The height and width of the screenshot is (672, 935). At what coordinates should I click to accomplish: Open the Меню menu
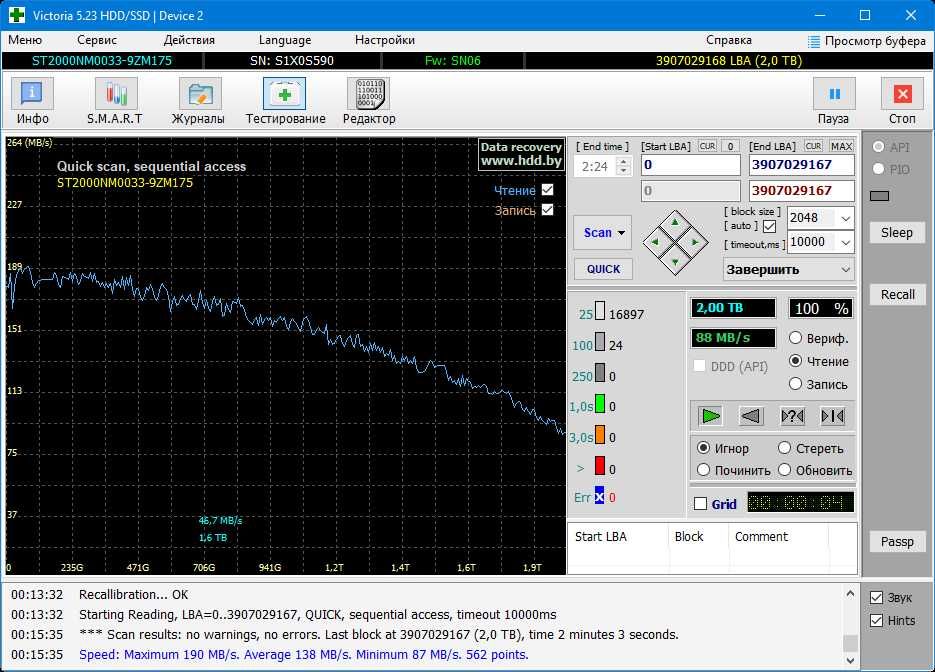(x=25, y=40)
